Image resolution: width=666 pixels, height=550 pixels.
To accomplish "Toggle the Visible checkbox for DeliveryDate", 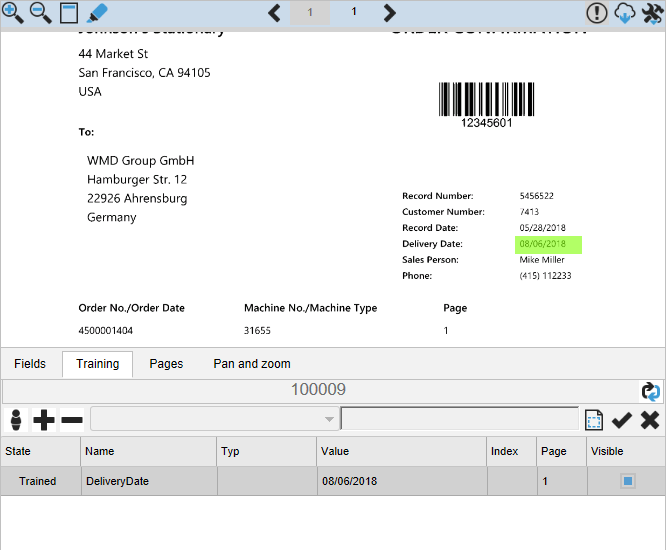I will coord(628,481).
